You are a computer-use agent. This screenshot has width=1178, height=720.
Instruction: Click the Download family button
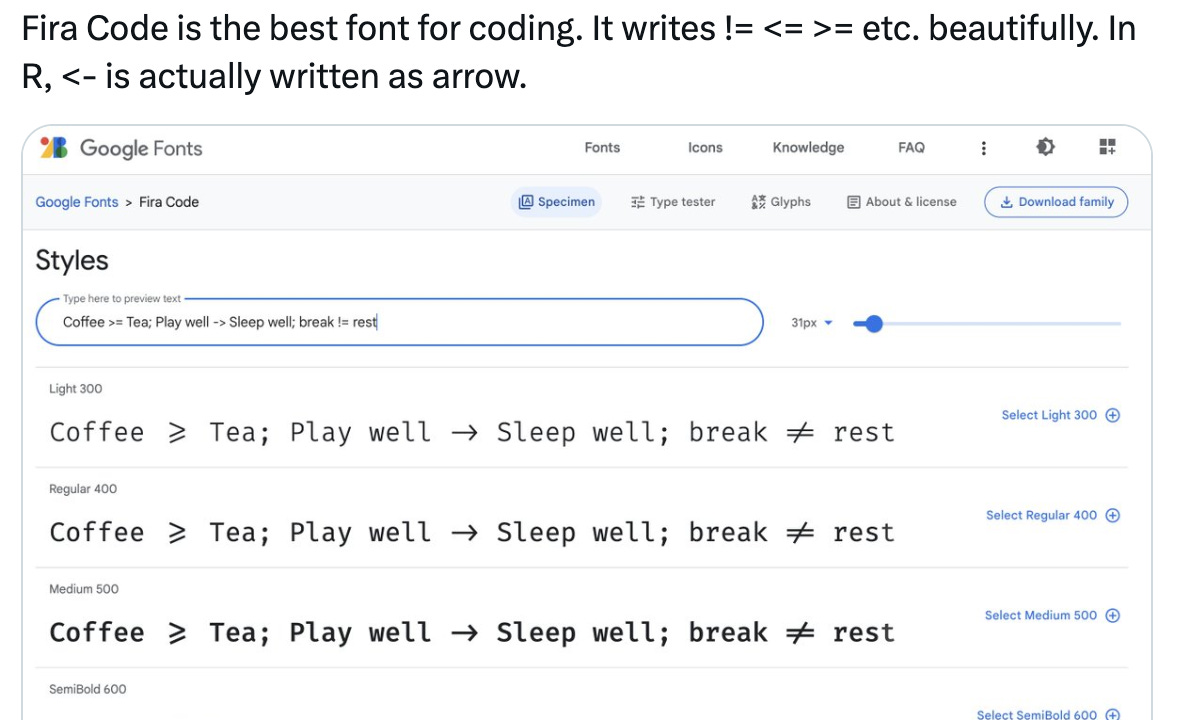pyautogui.click(x=1056, y=201)
